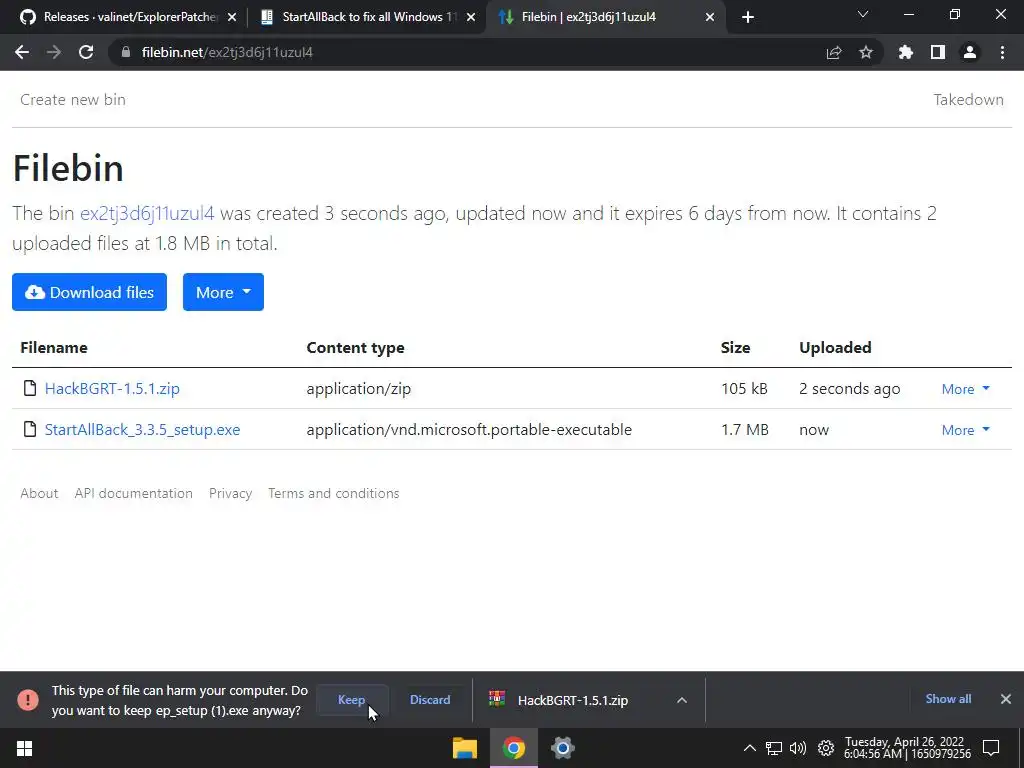Viewport: 1024px width, 768px height.
Task: Click the 1.7 MB size cell
Action: coord(744,430)
